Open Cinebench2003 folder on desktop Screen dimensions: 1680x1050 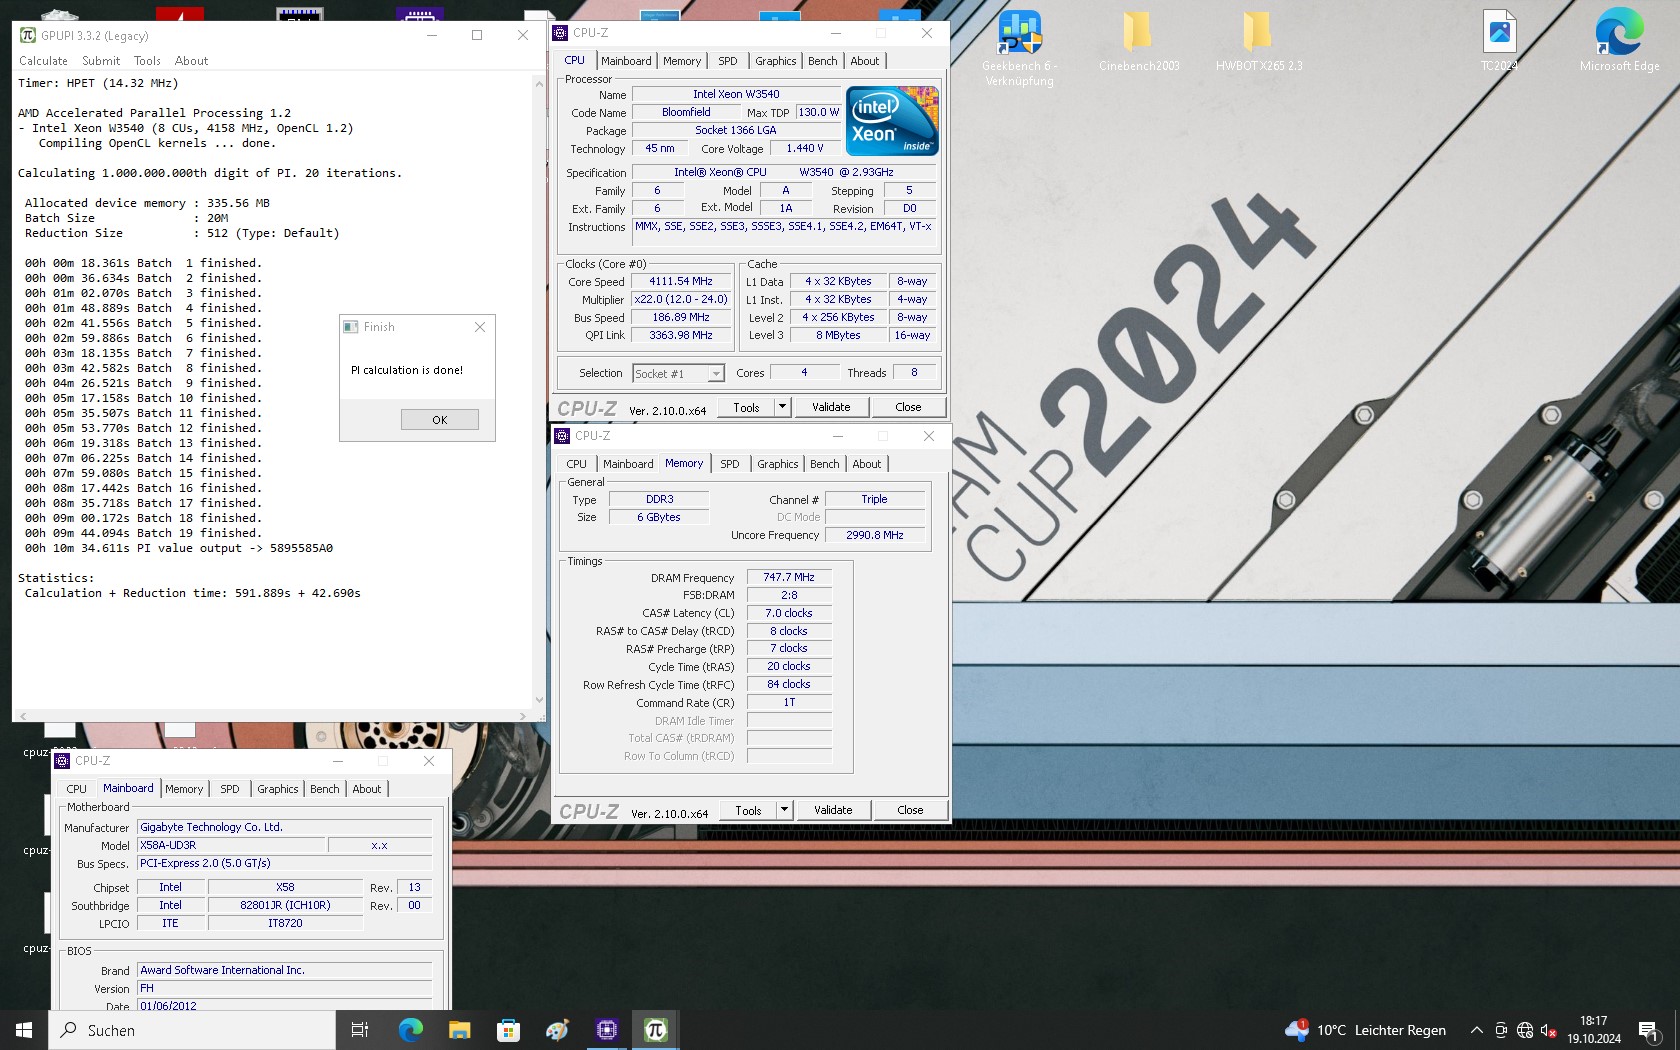coord(1138,42)
